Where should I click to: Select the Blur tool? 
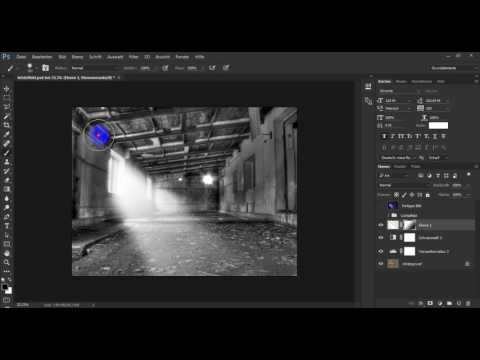tap(6, 198)
